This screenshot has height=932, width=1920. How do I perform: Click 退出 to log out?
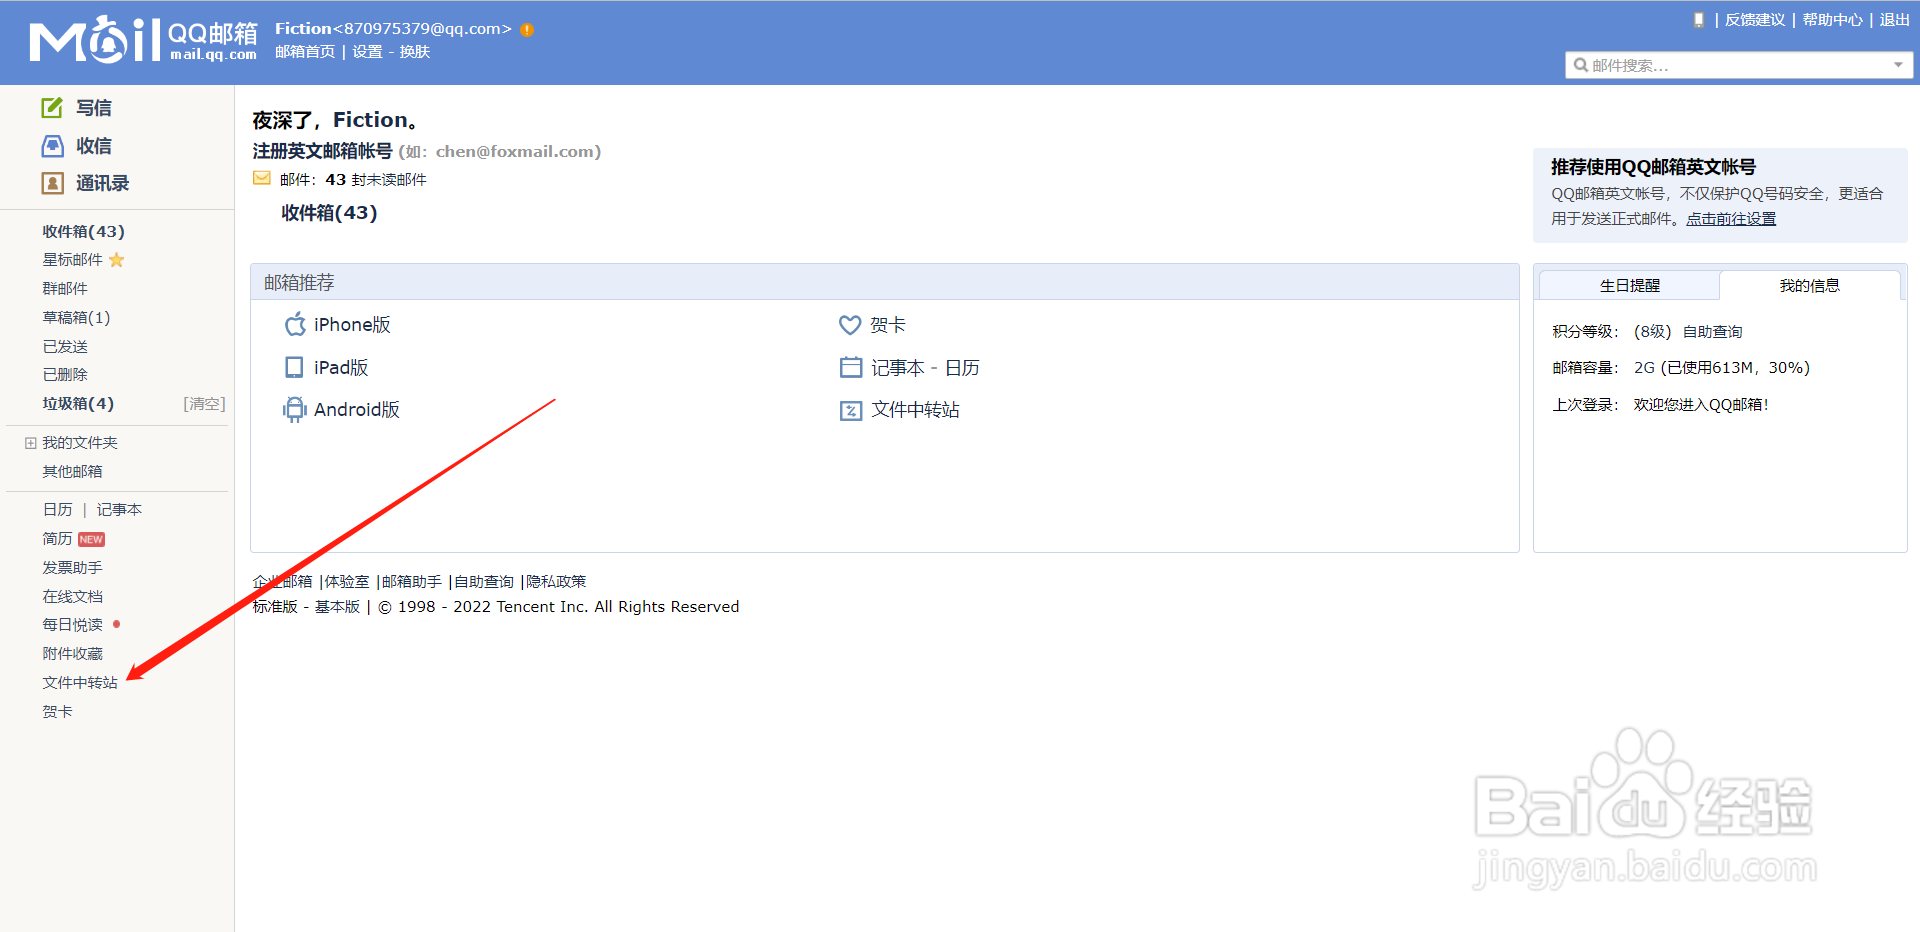(x=1895, y=20)
